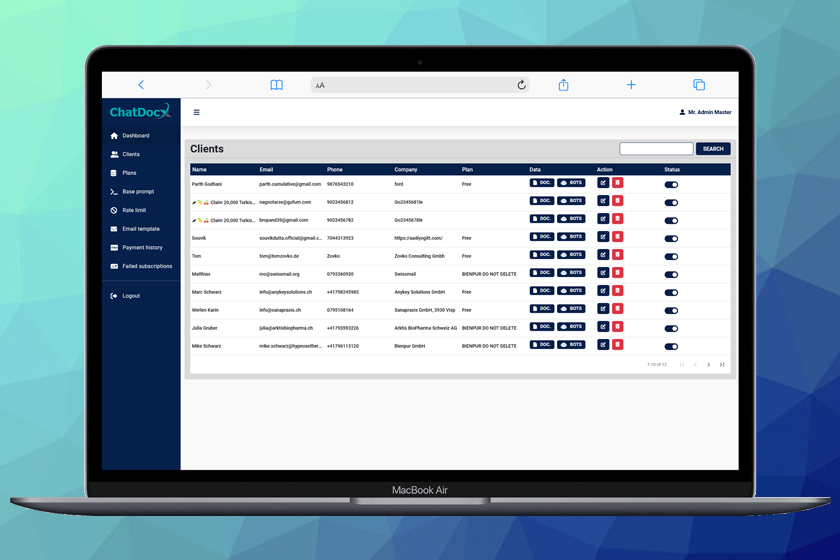Open Safari bookmarks book icon
Screen dimensions: 840x560
[277, 85]
